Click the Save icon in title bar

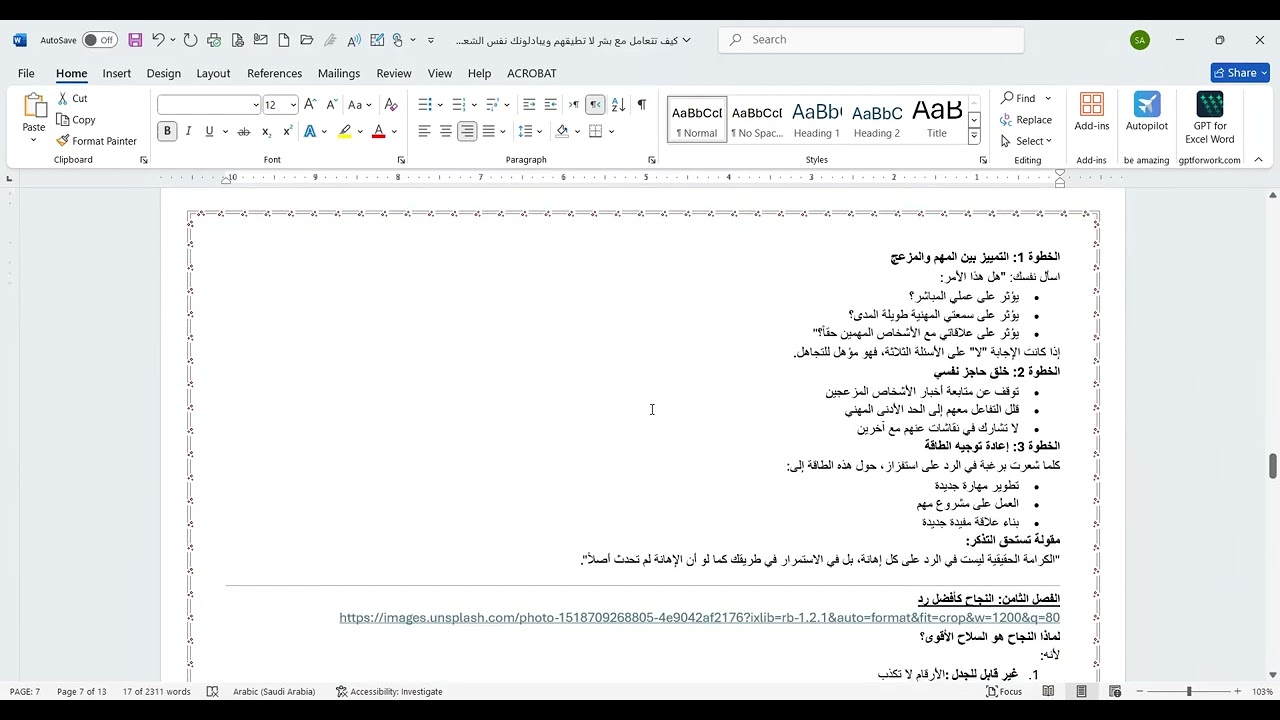(135, 40)
